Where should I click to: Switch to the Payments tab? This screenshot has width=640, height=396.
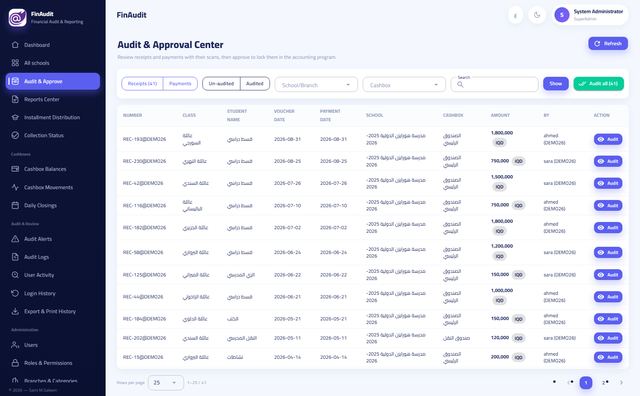(180, 84)
